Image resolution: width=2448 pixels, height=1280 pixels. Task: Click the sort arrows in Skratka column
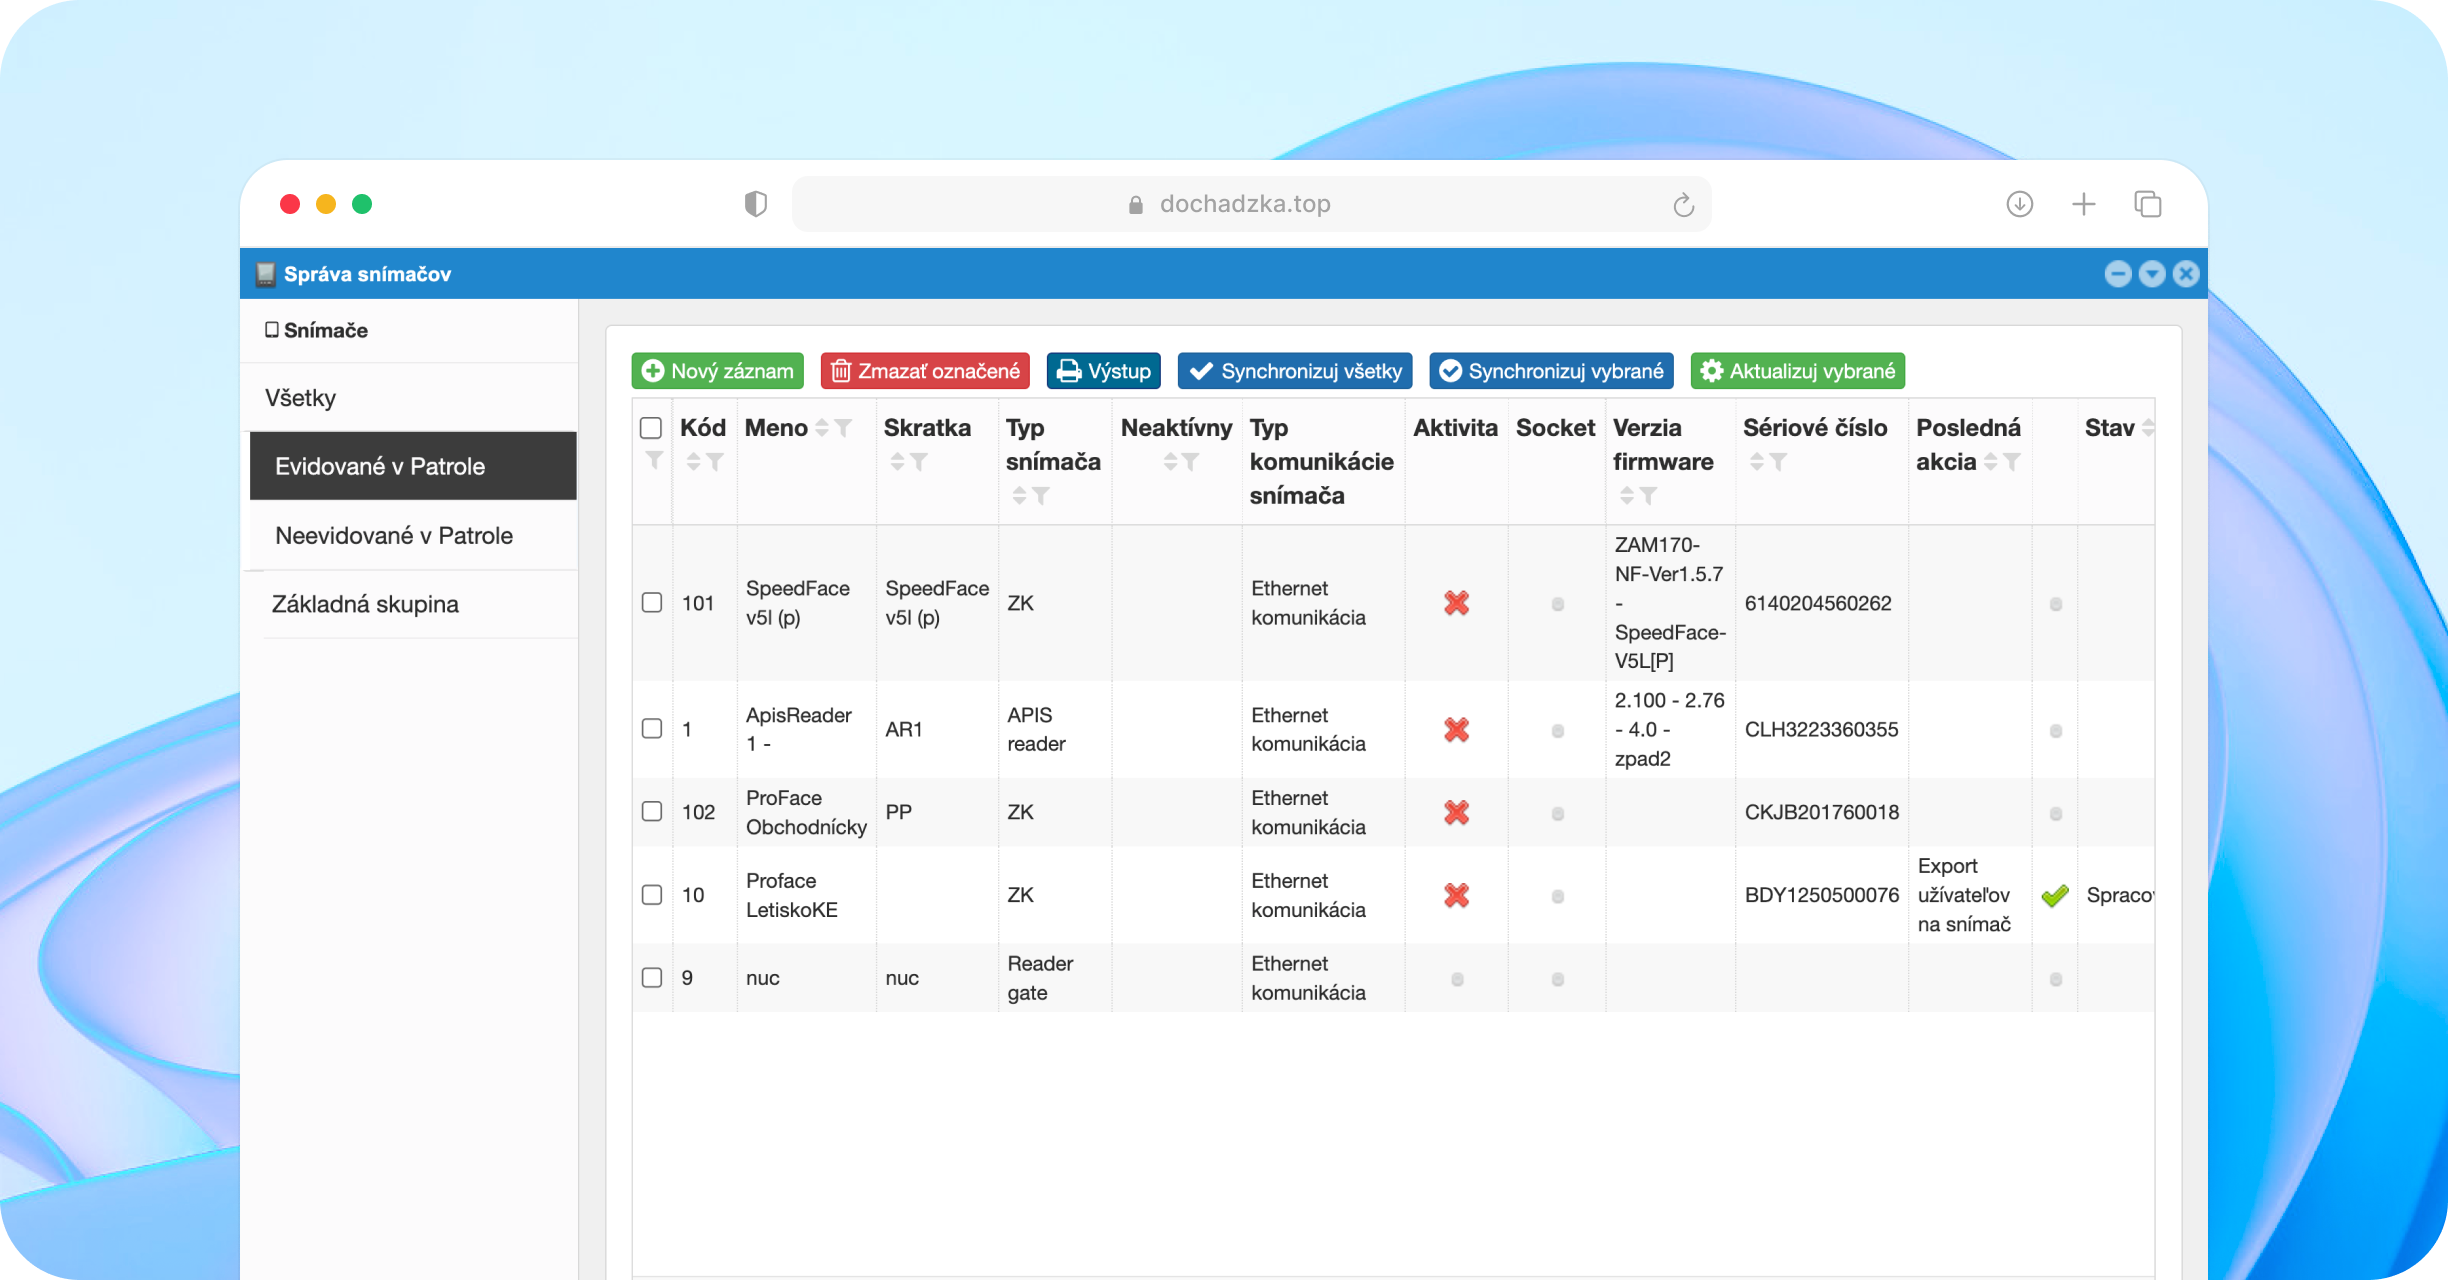click(897, 462)
